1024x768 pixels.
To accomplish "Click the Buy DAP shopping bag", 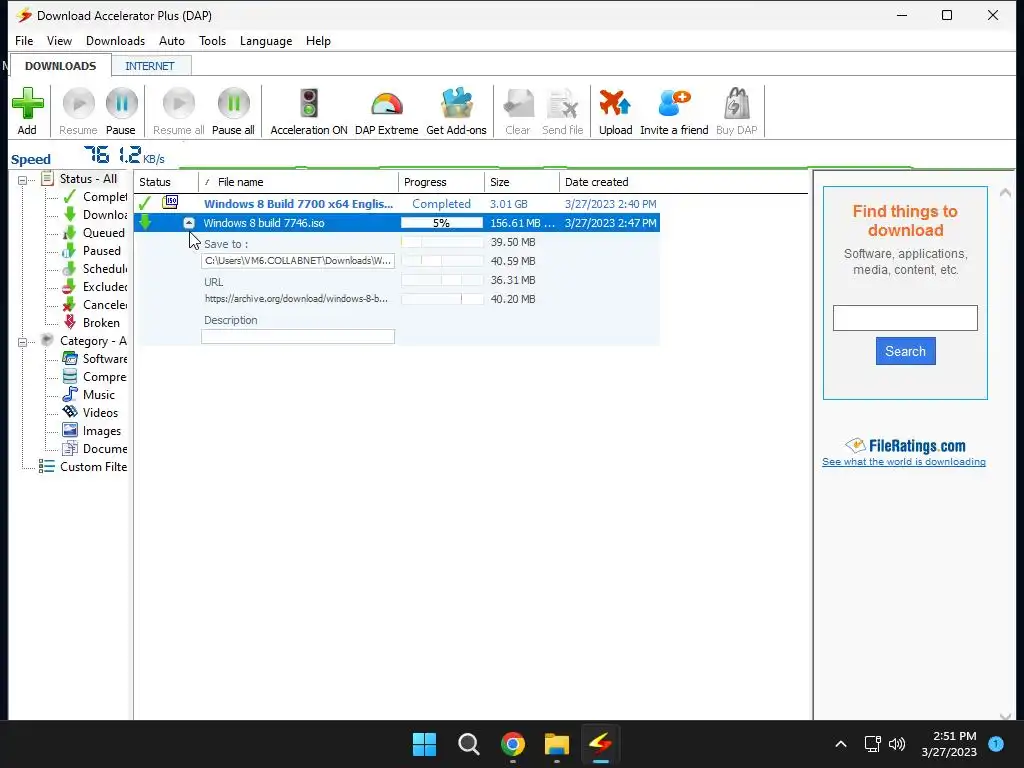I will tap(737, 104).
